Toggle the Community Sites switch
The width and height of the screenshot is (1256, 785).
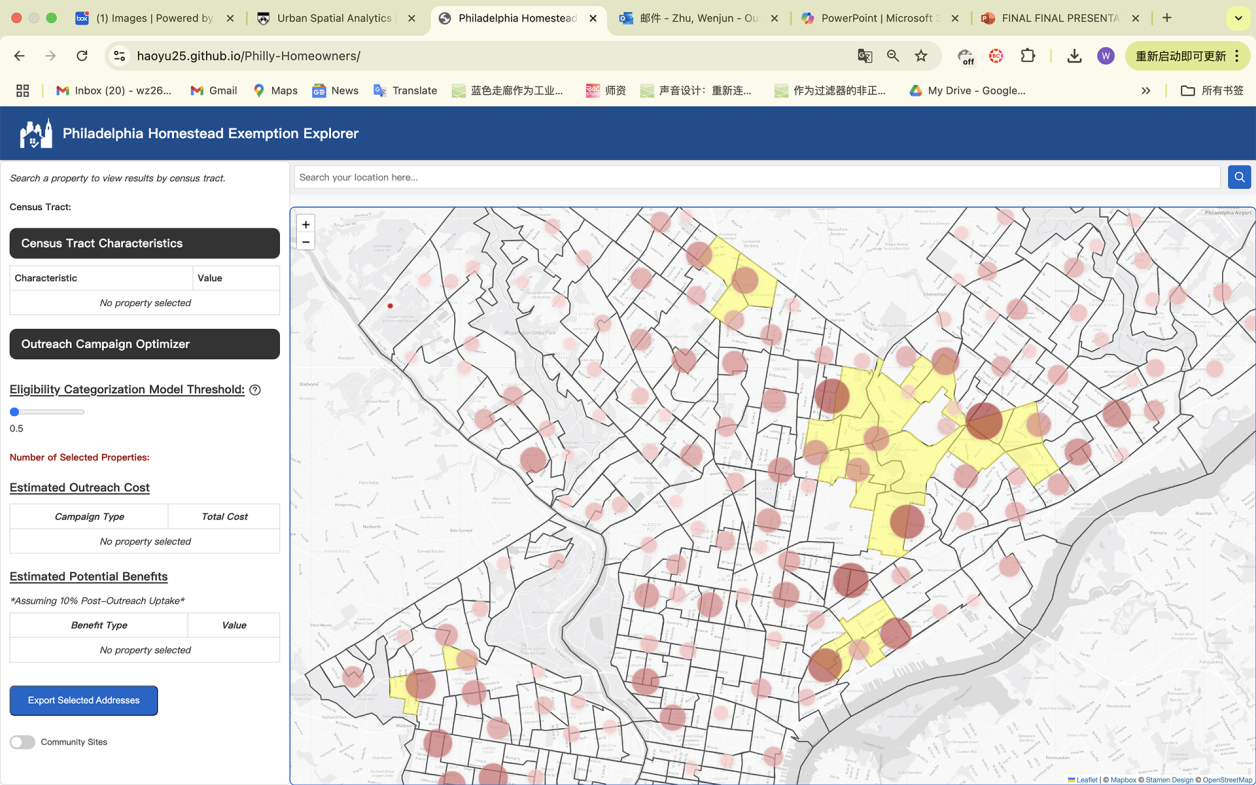pyautogui.click(x=22, y=742)
